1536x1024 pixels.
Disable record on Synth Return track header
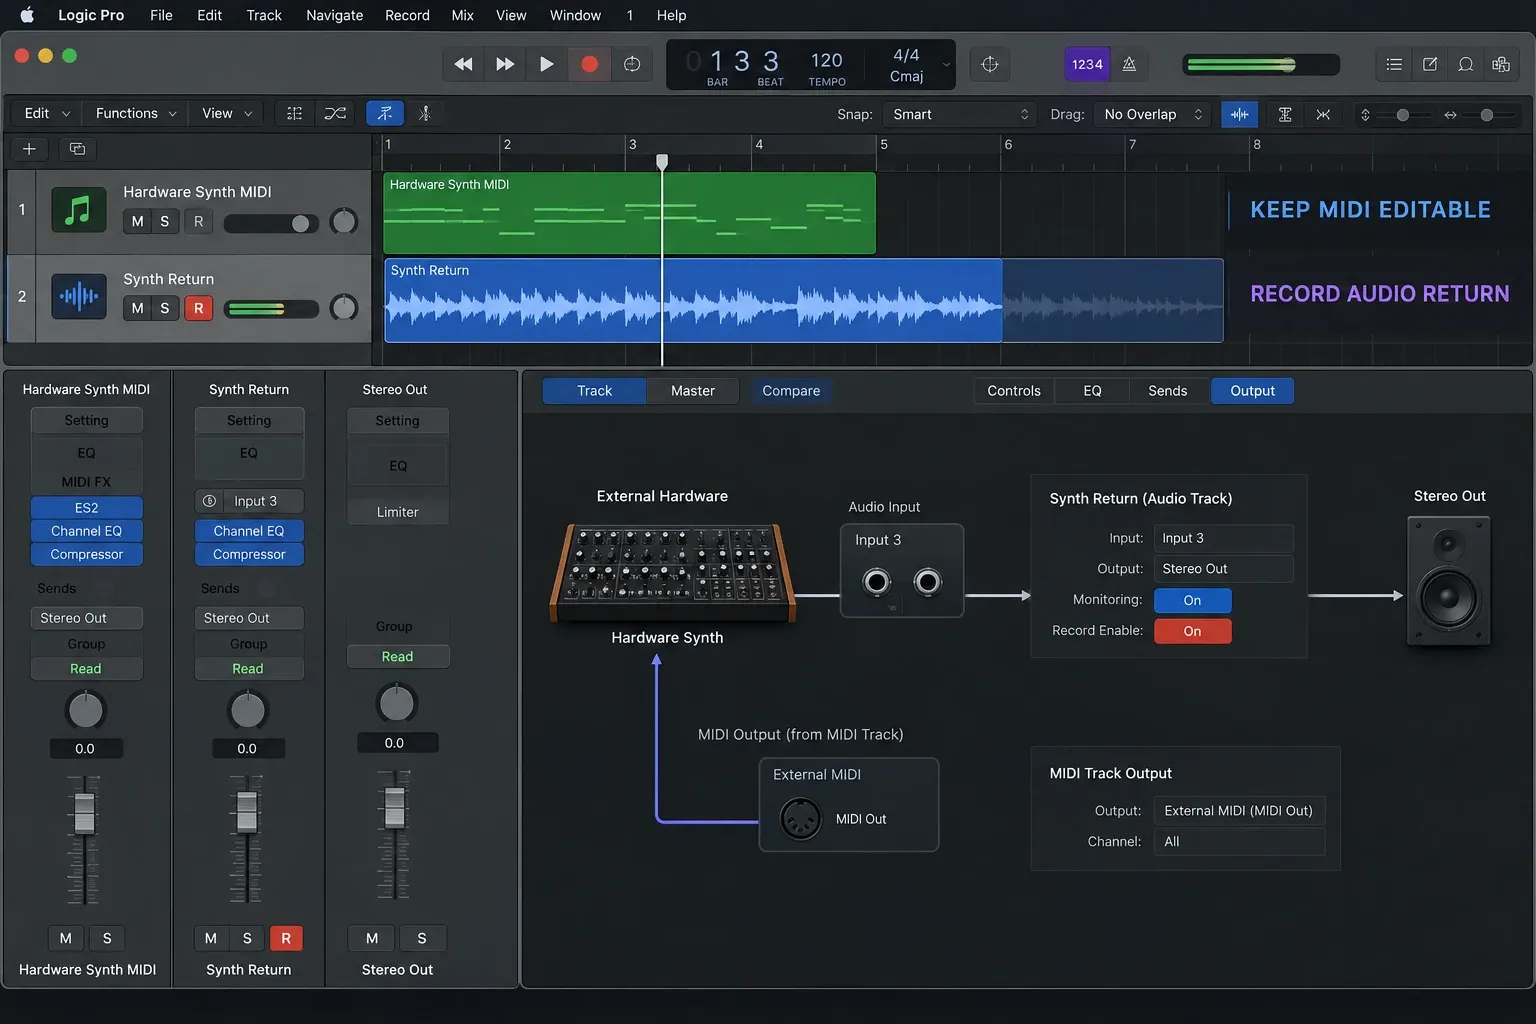[198, 308]
